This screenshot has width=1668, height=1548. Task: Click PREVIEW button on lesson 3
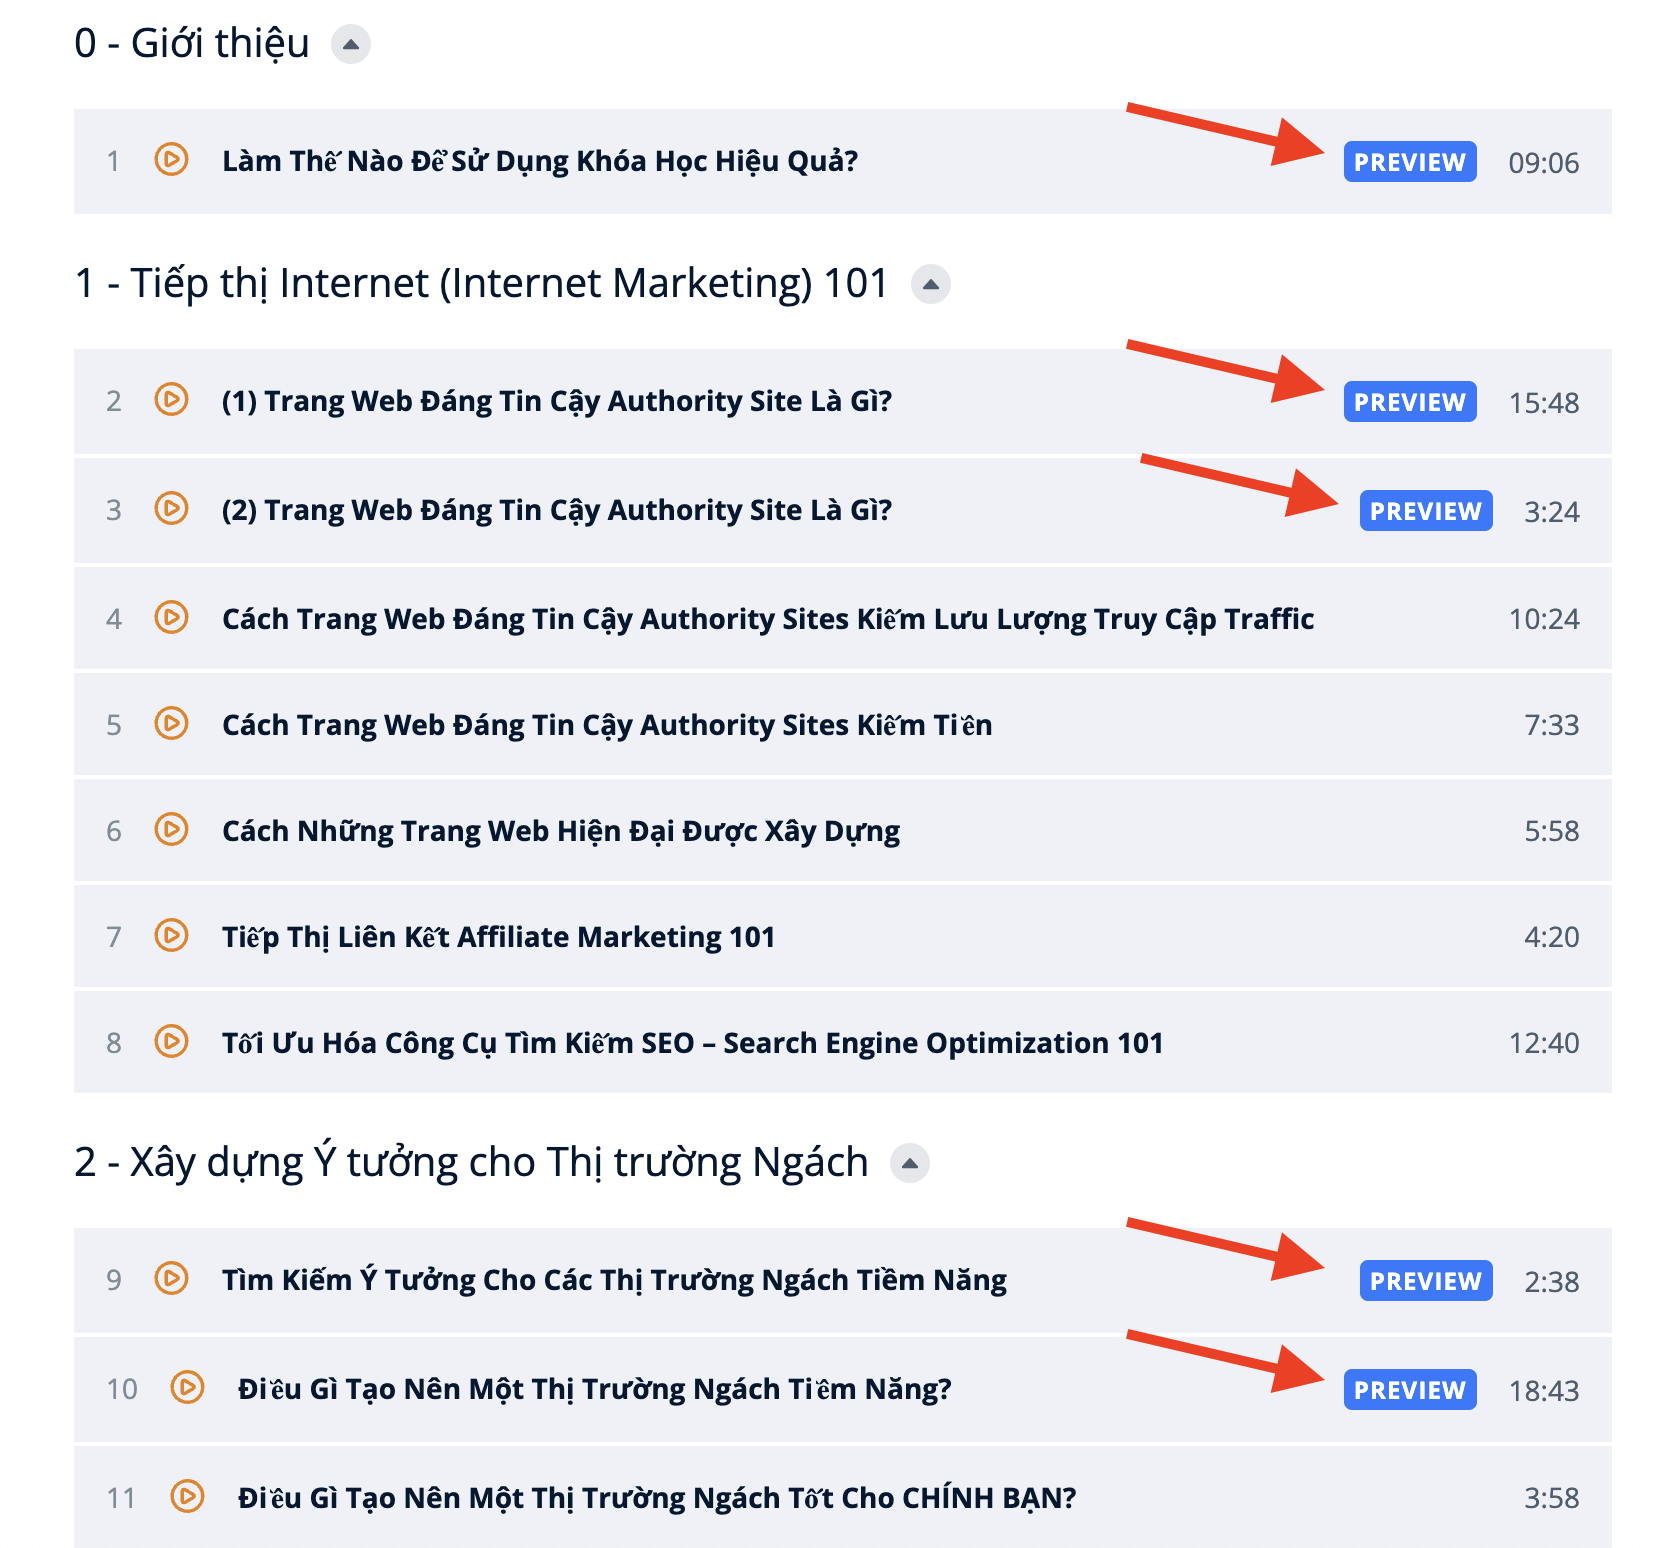click(1425, 511)
